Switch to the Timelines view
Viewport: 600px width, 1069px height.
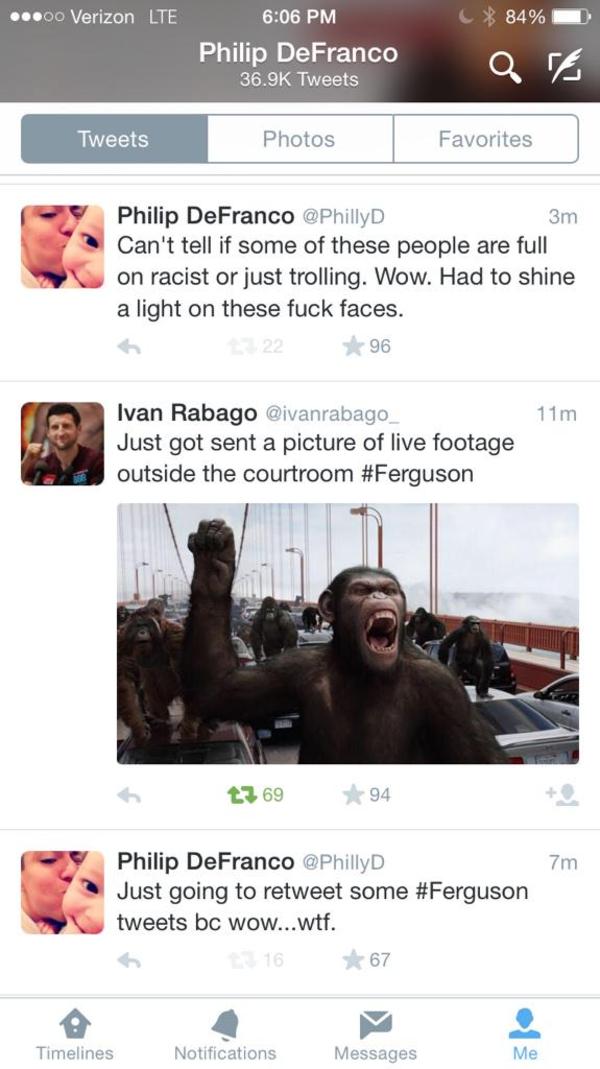[x=75, y=1030]
